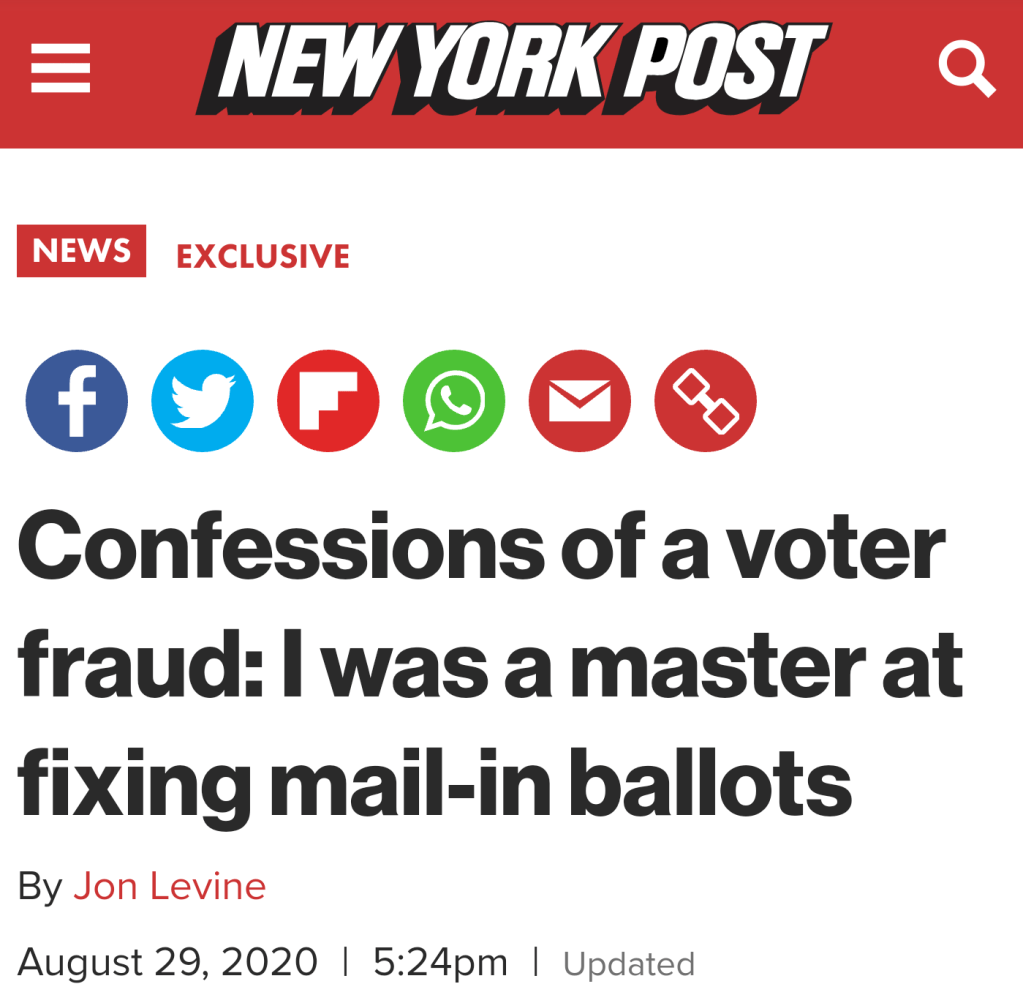Screen dimensions: 1023x1003
Task: Click the word 'By' in byline
Action: coord(40,886)
